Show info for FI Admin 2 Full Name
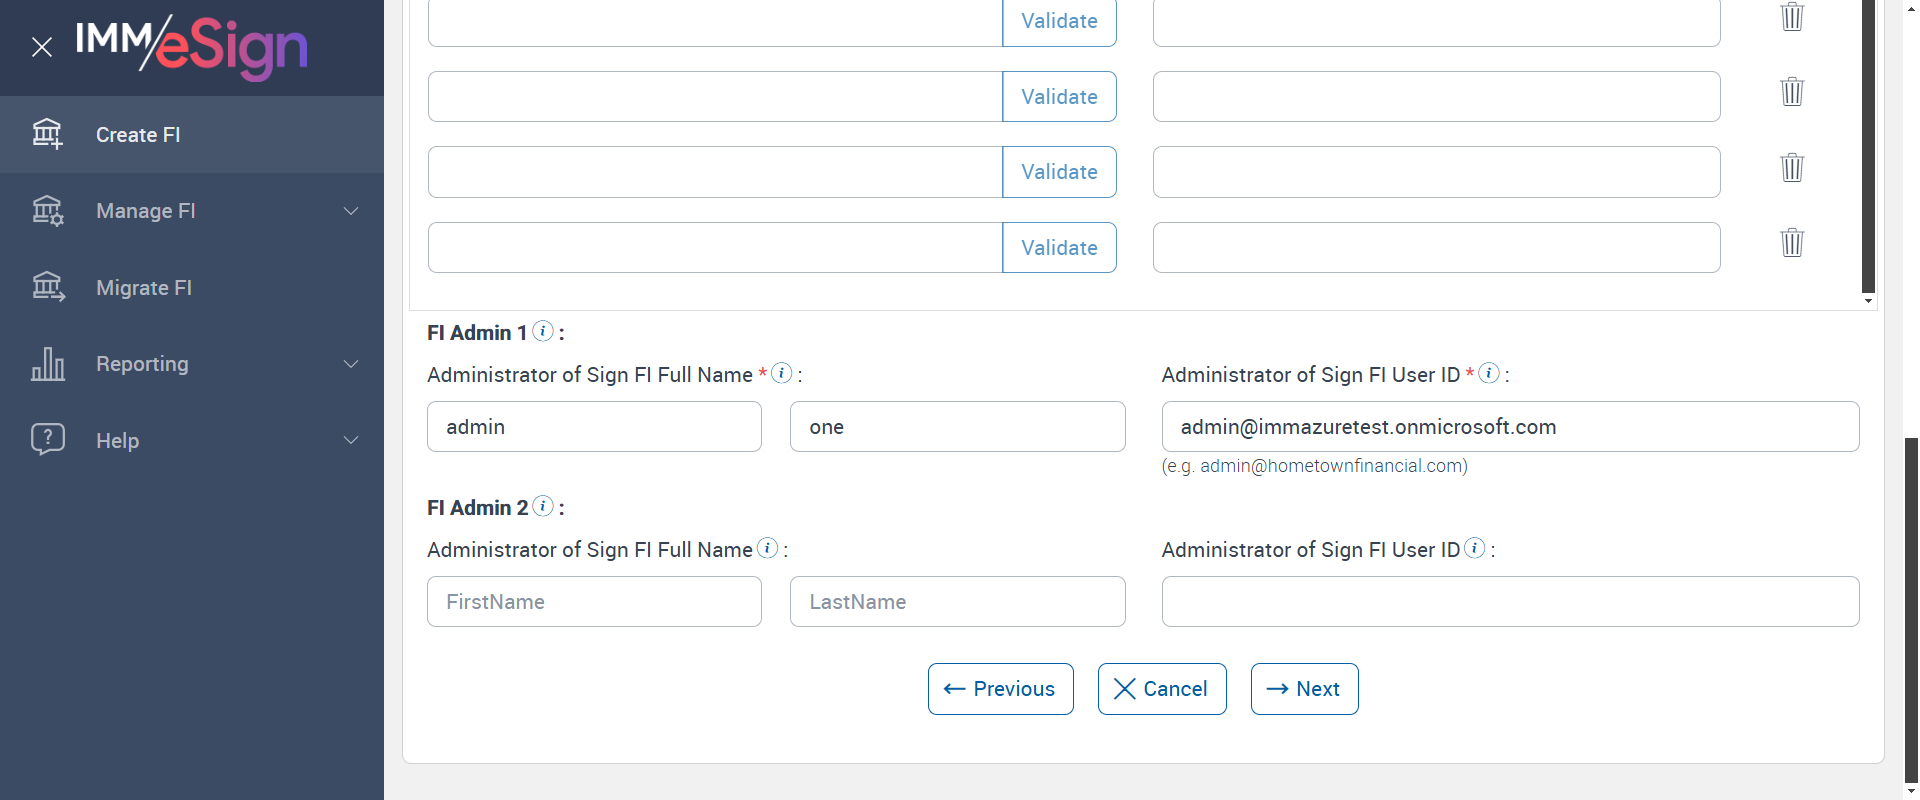Image resolution: width=1920 pixels, height=800 pixels. (x=768, y=548)
